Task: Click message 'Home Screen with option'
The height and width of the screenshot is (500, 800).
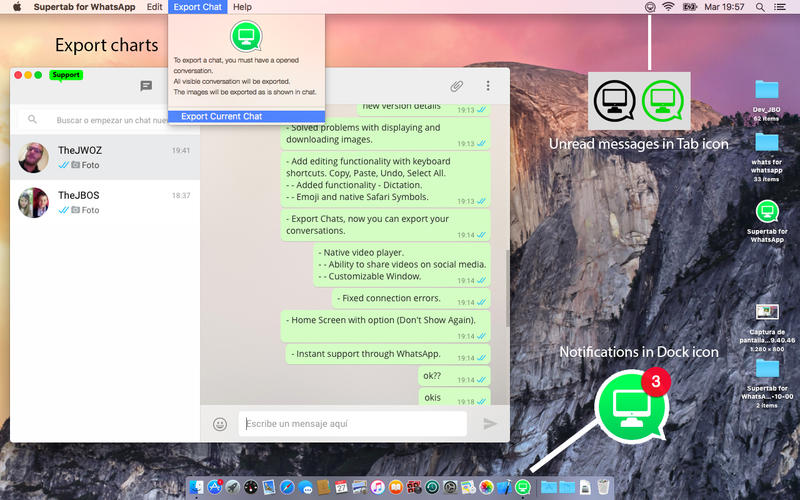Action: tap(385, 326)
